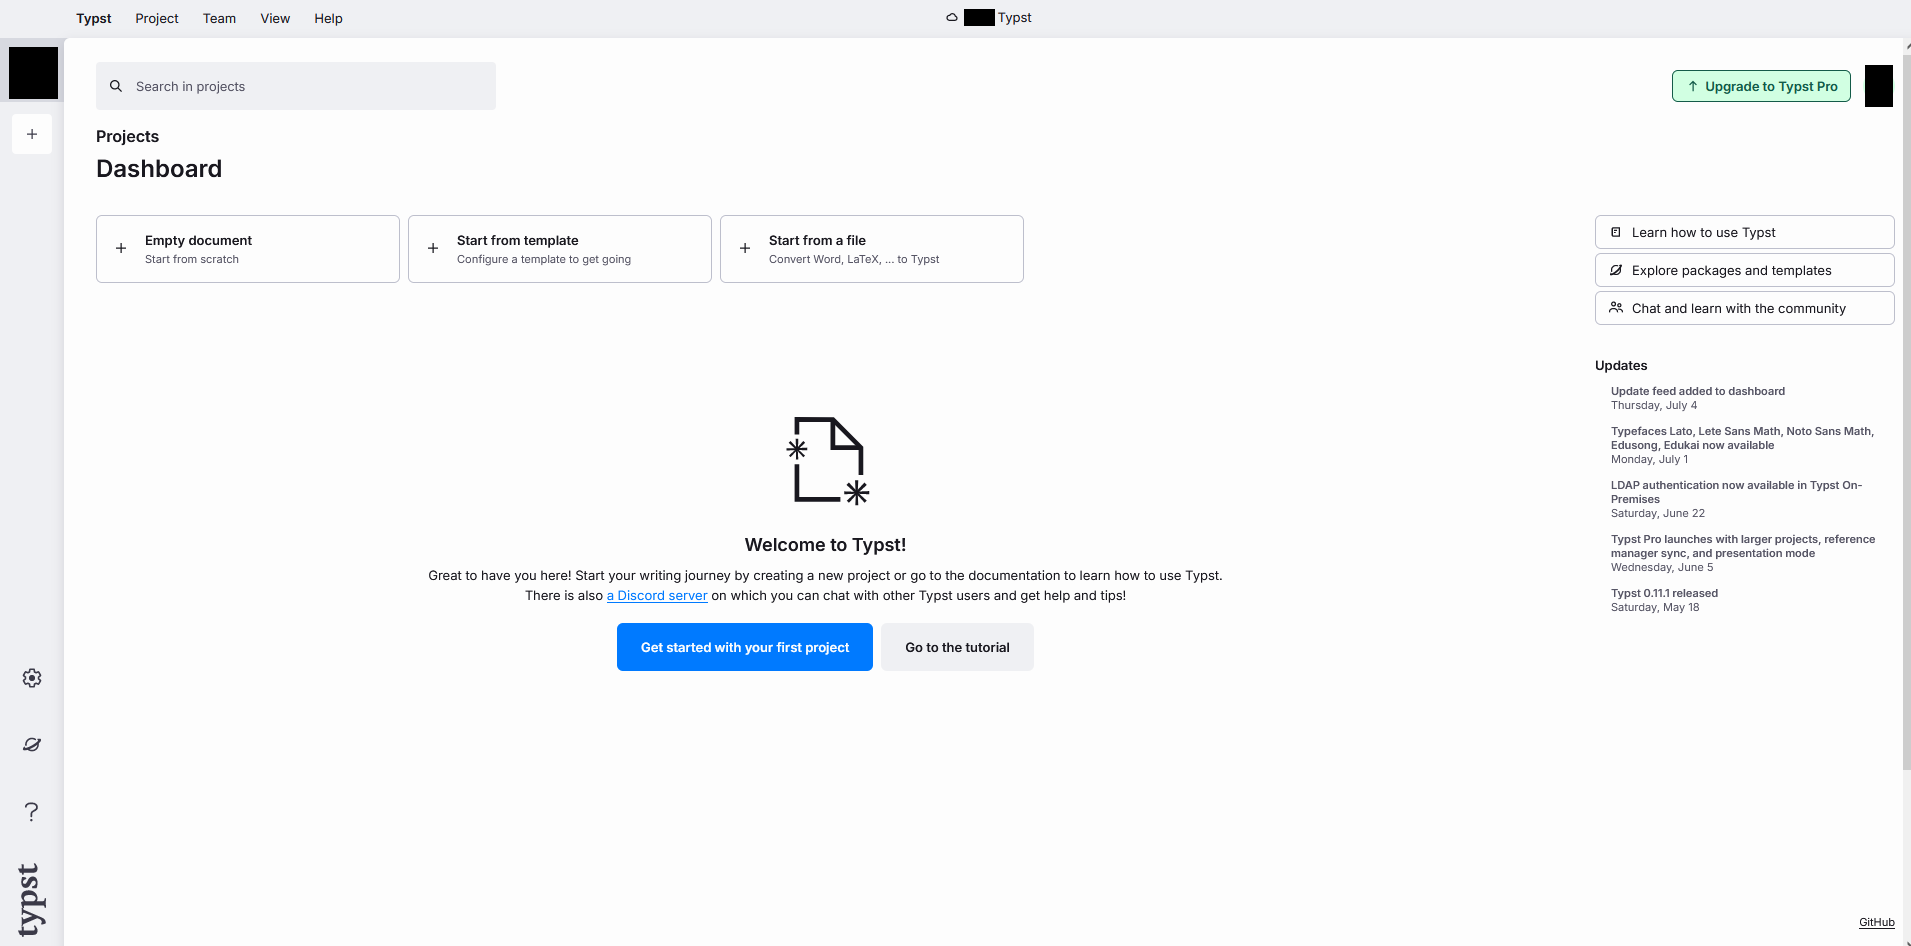Click the people icon beside Chat and learn

[1616, 308]
